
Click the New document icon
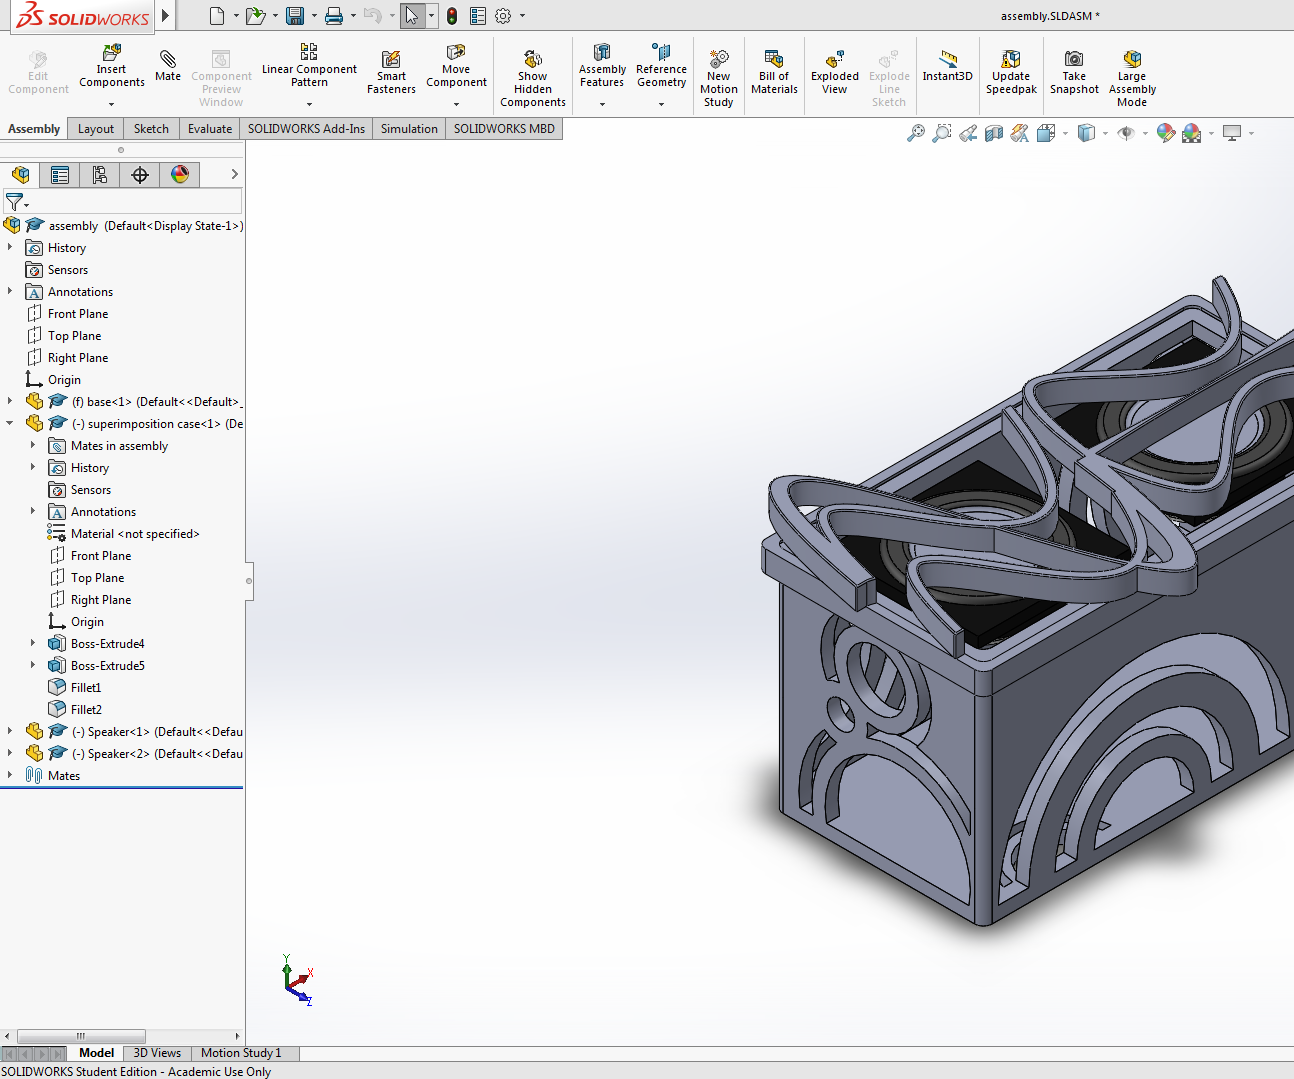[217, 15]
